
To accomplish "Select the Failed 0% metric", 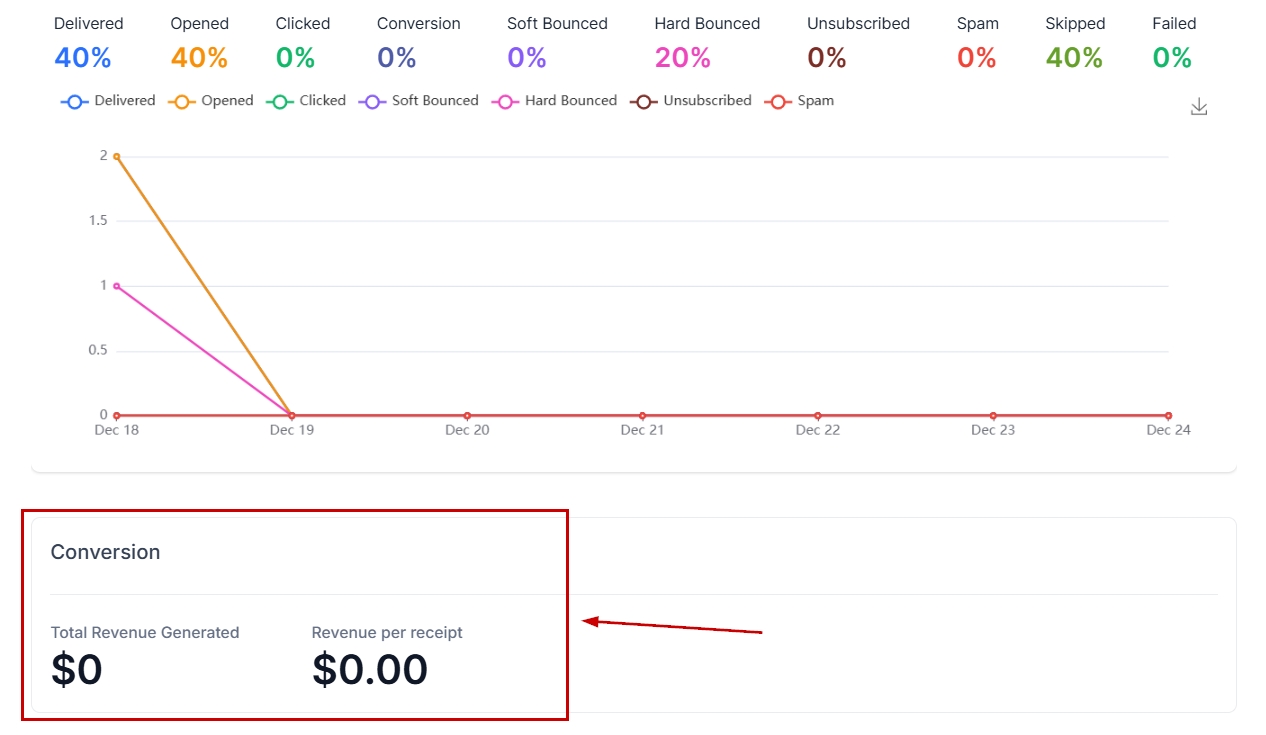I will click(1172, 58).
